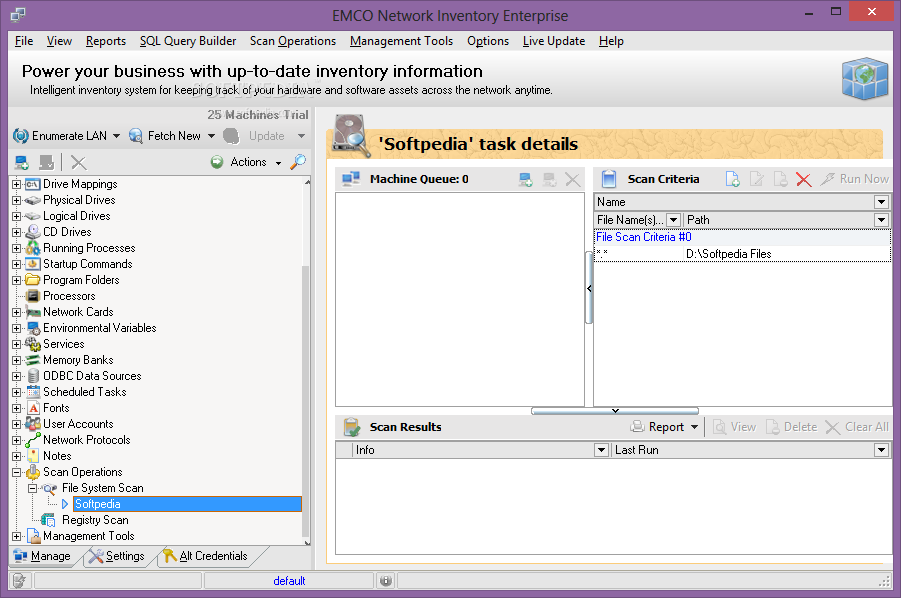
Task: Click the Running Processes tree icon
Action: (33, 248)
